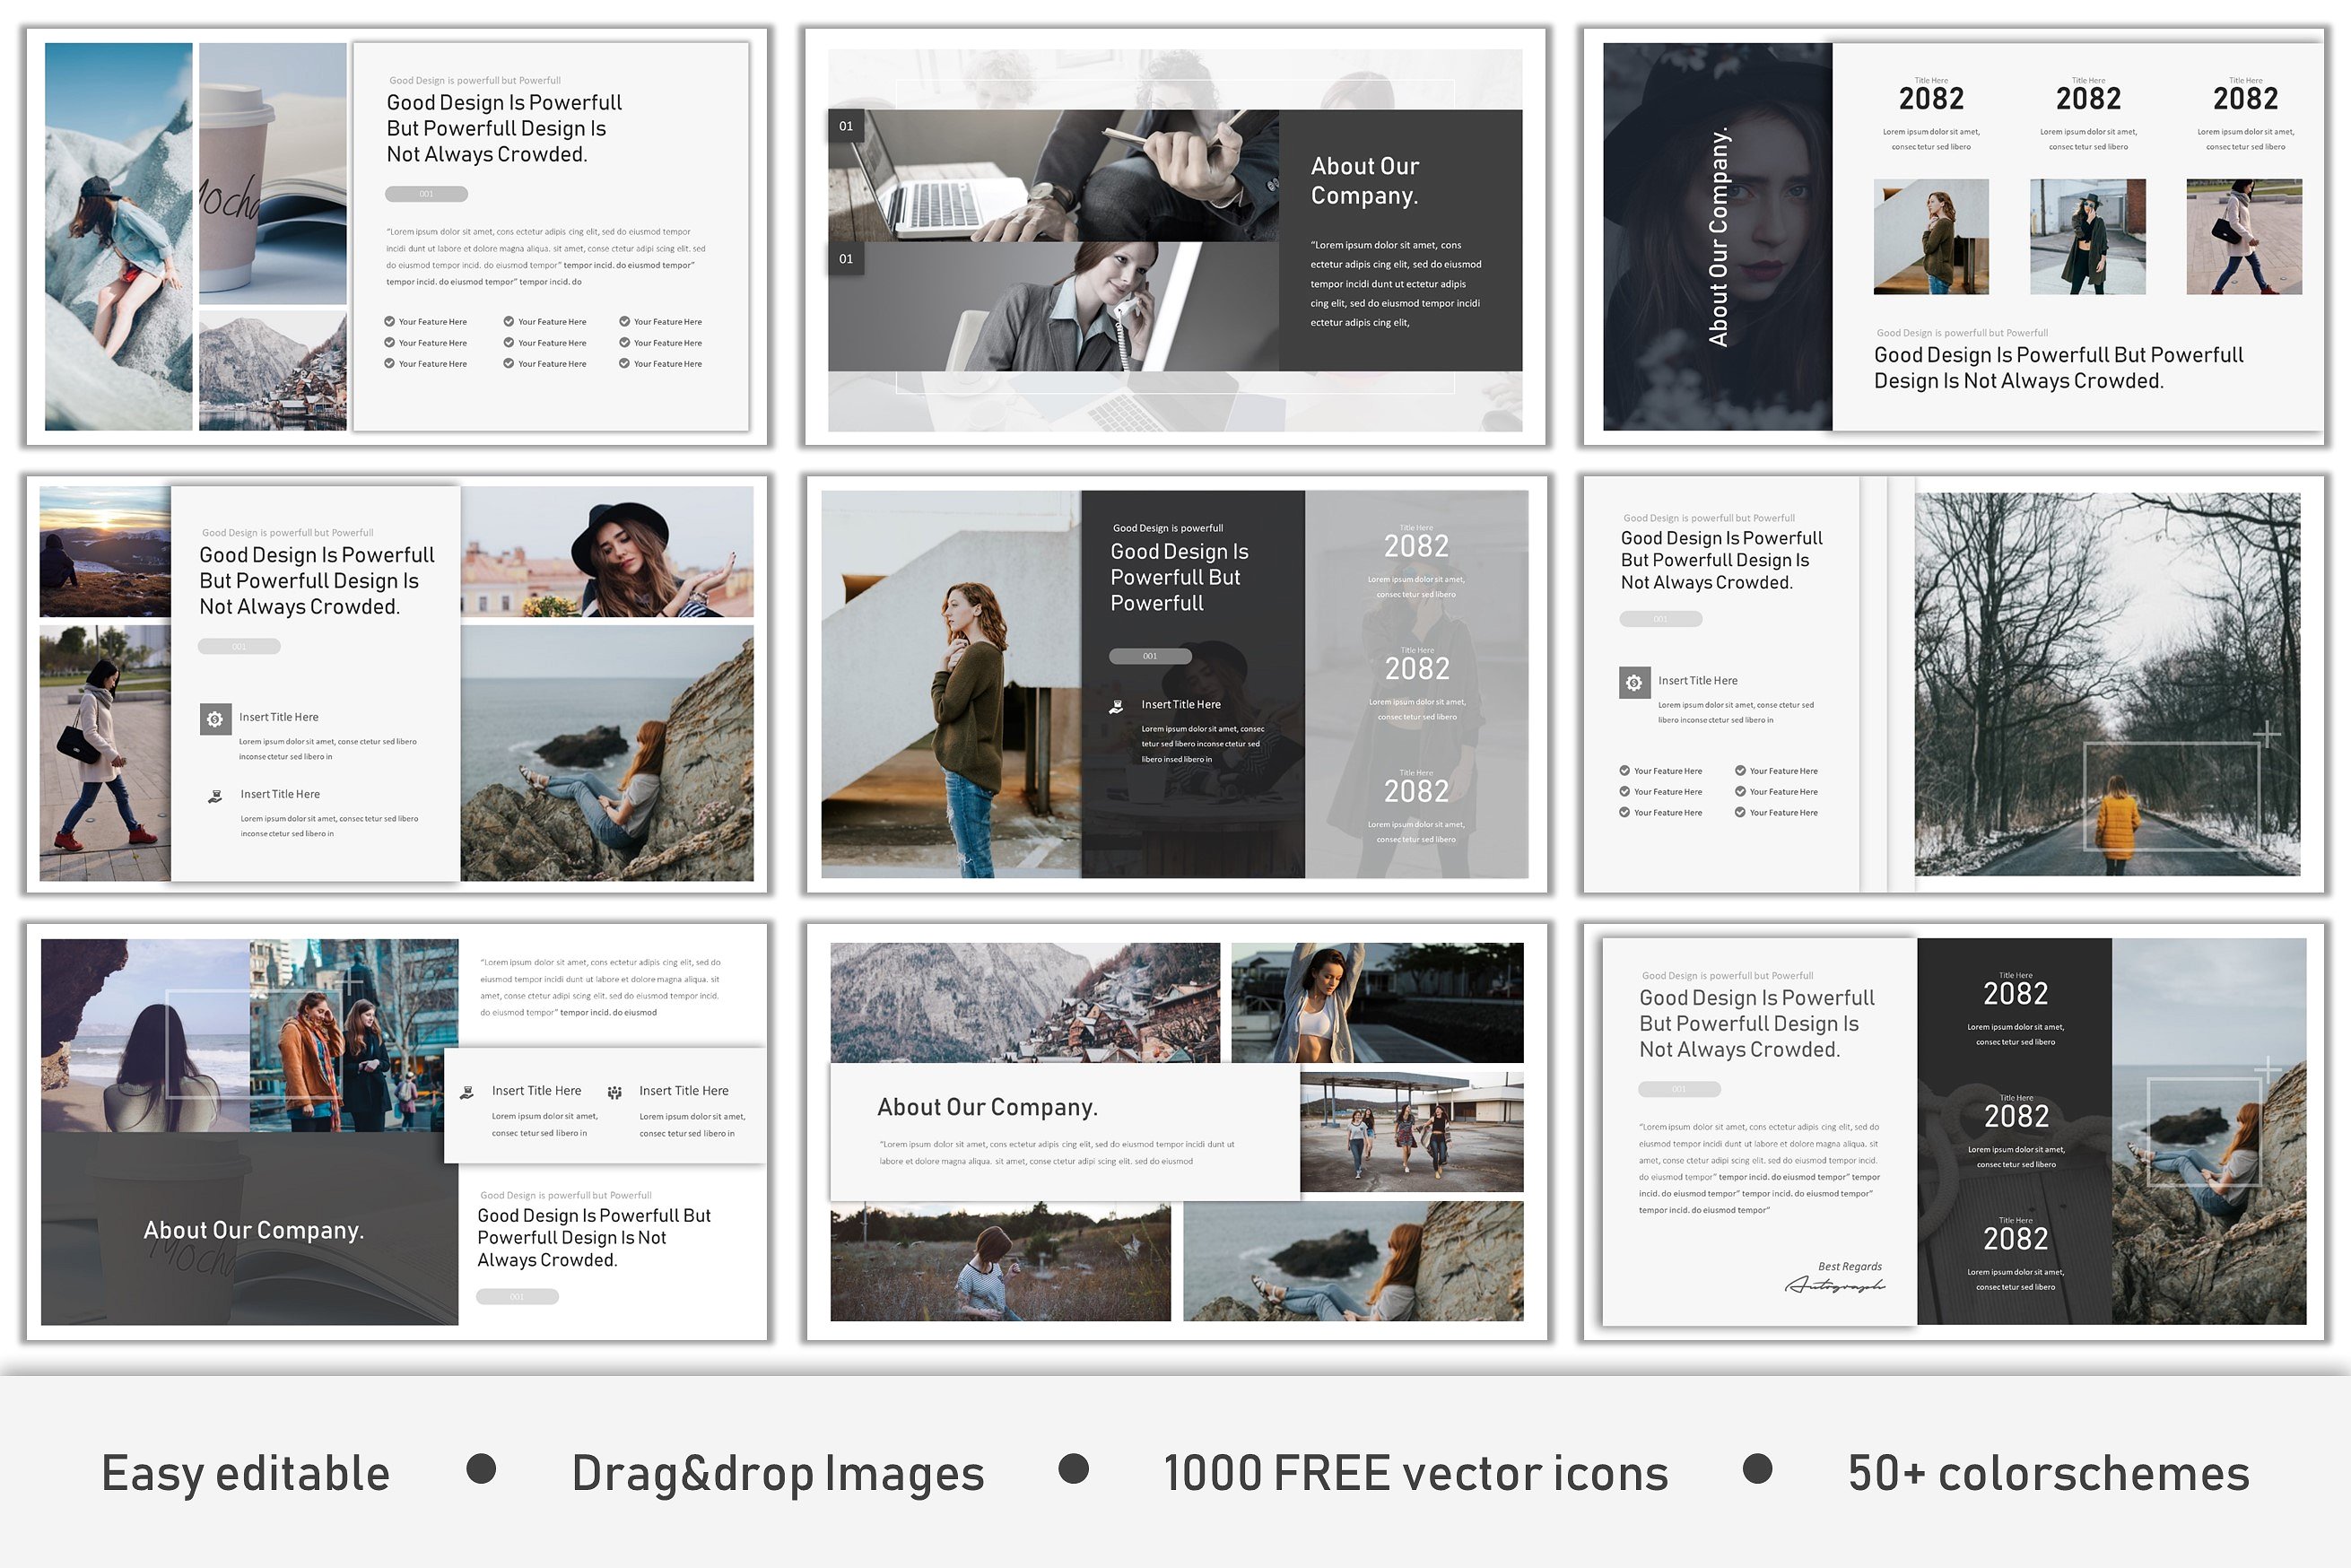
Task: Click the top 01 badge on the laptop photo
Action: click(x=846, y=126)
